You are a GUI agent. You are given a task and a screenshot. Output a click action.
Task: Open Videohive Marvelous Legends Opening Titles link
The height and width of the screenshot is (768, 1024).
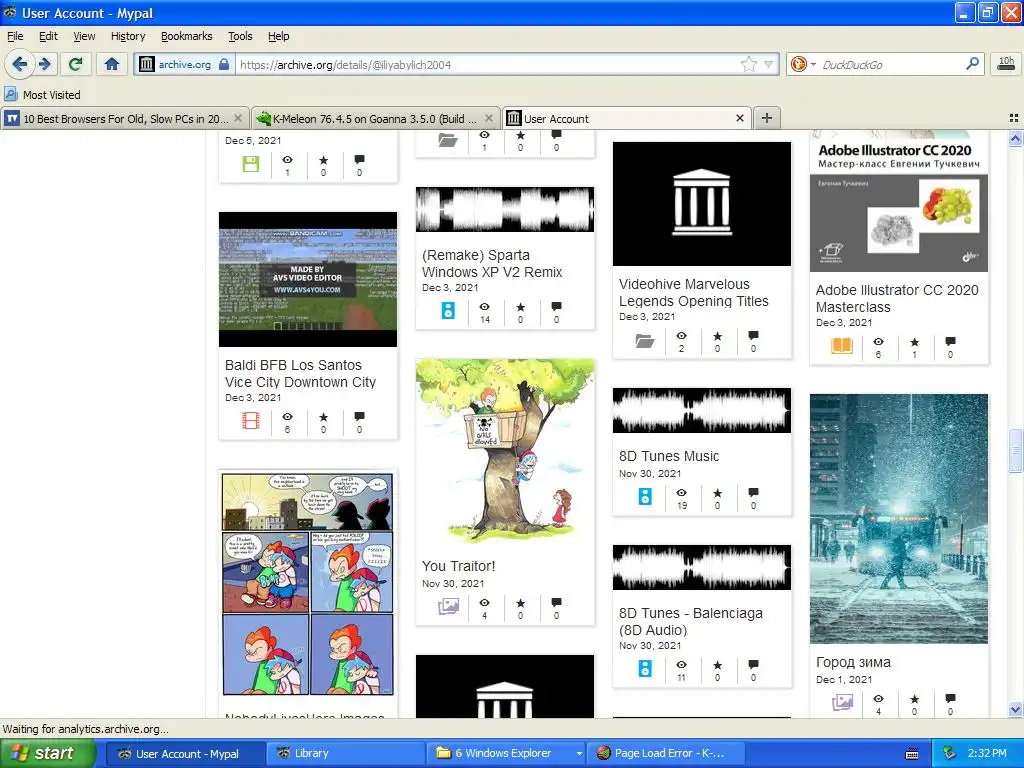(x=694, y=293)
